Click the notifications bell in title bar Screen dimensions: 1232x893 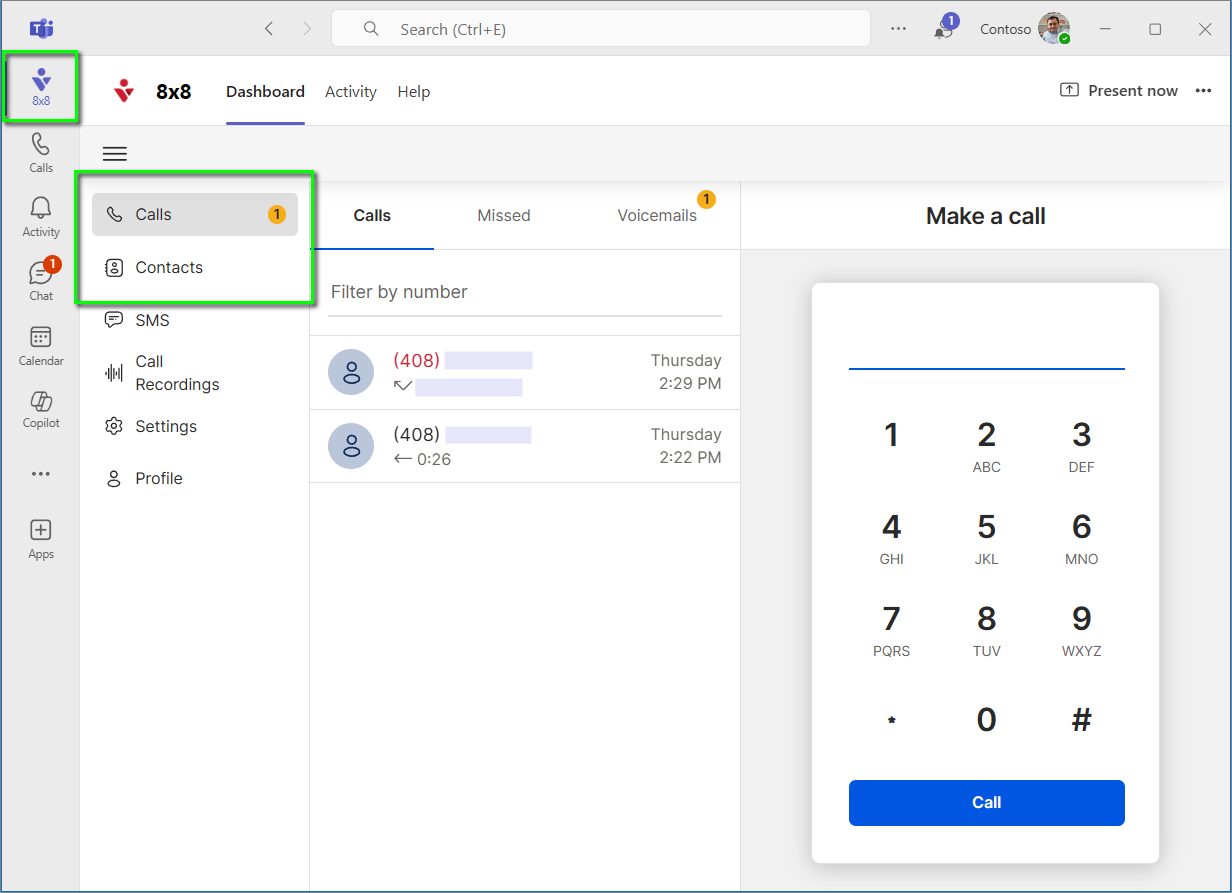tap(943, 29)
